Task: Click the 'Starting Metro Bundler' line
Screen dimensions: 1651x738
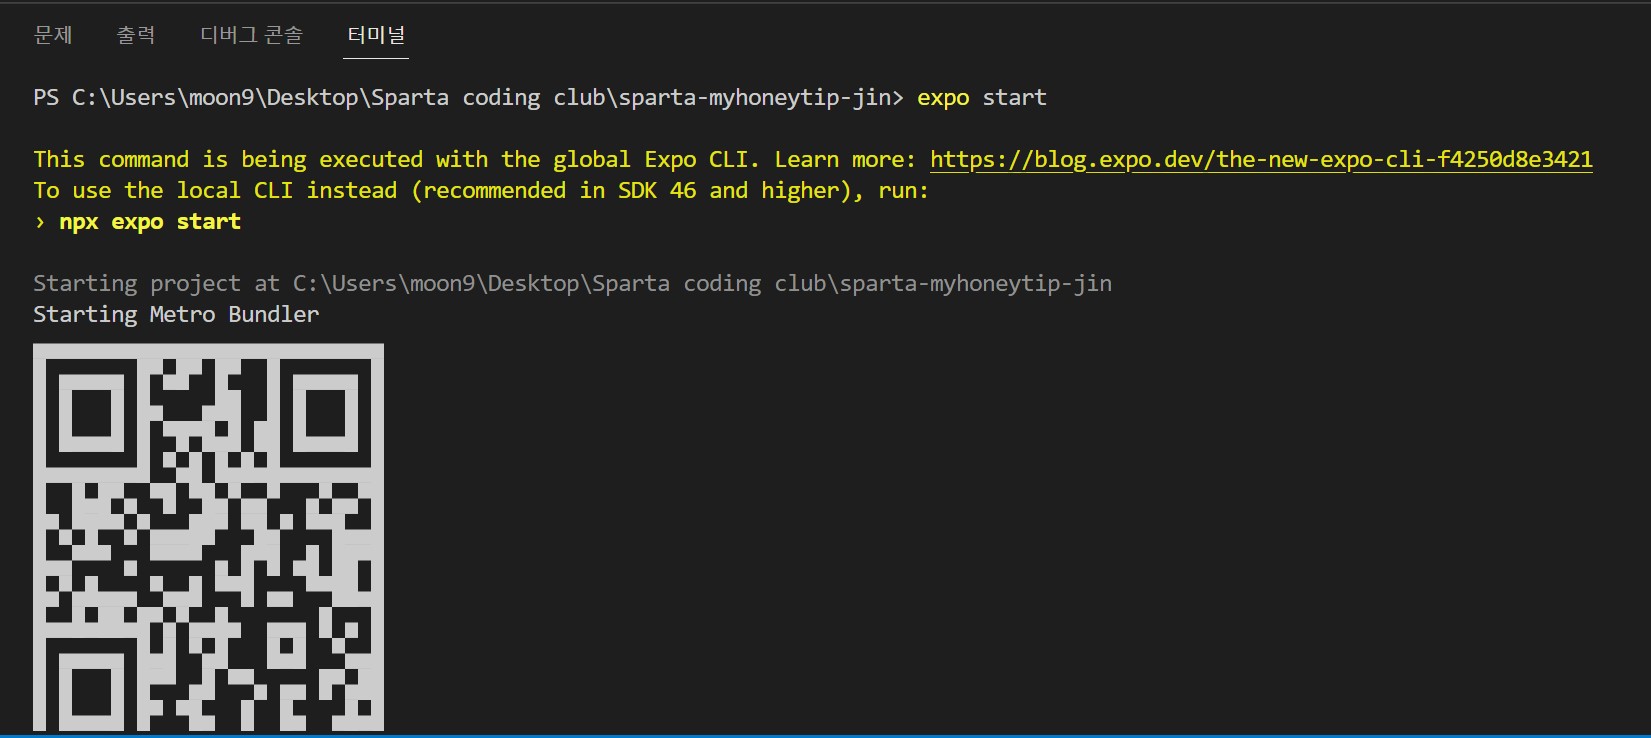Action: (176, 314)
